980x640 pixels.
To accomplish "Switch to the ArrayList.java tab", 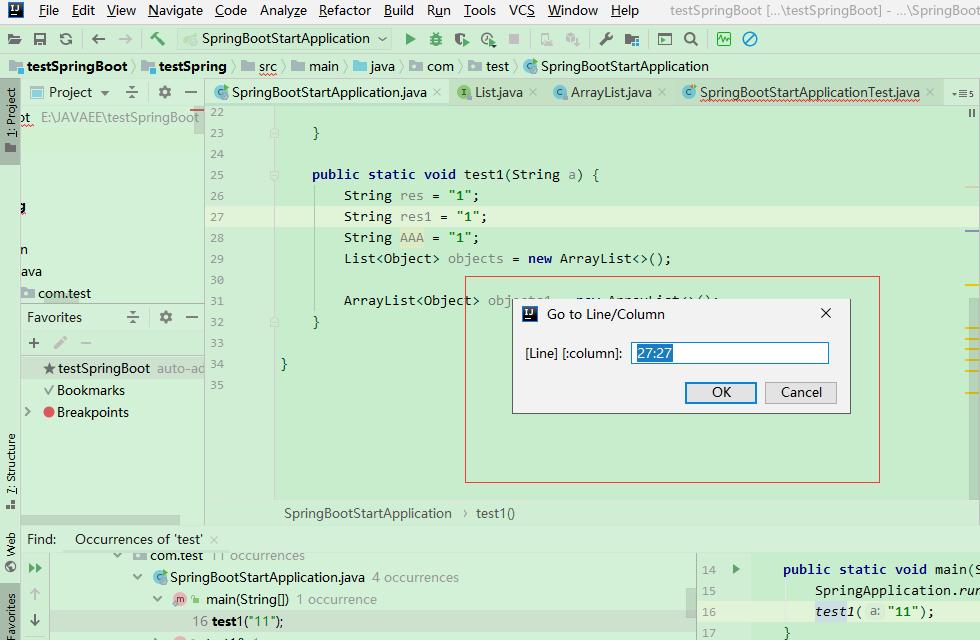I will pyautogui.click(x=611, y=92).
